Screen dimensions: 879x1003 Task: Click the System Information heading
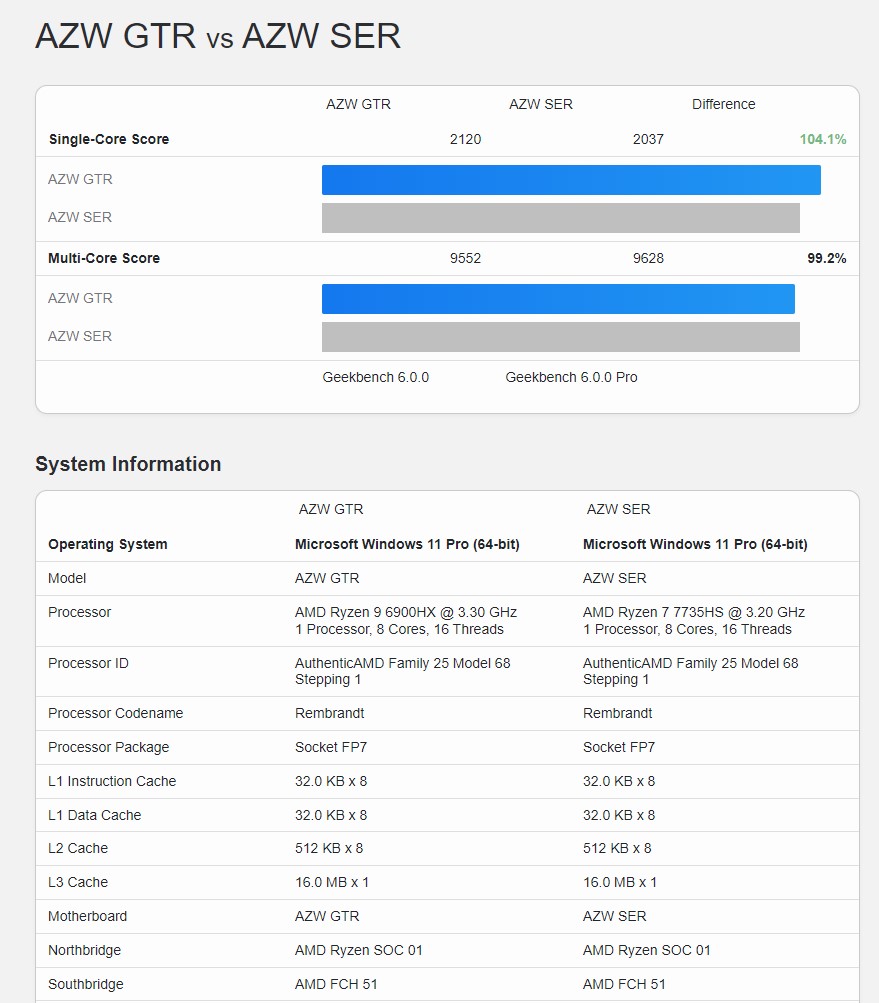[128, 464]
